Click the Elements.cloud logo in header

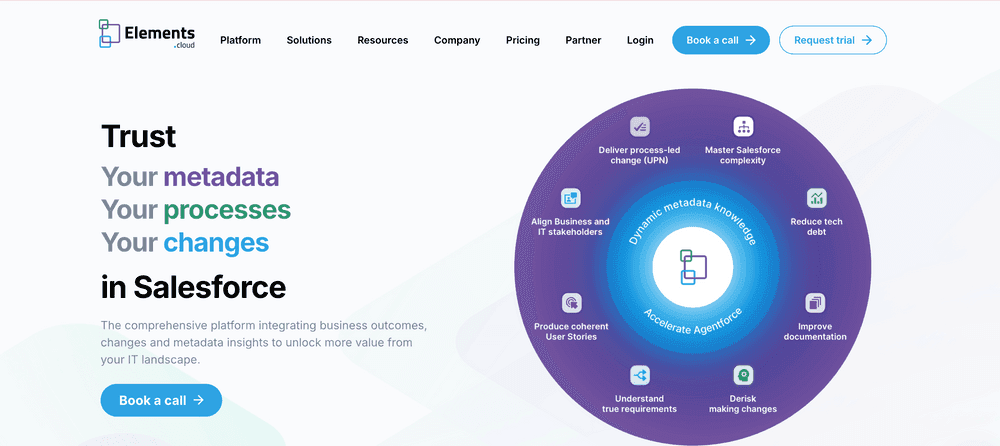147,34
